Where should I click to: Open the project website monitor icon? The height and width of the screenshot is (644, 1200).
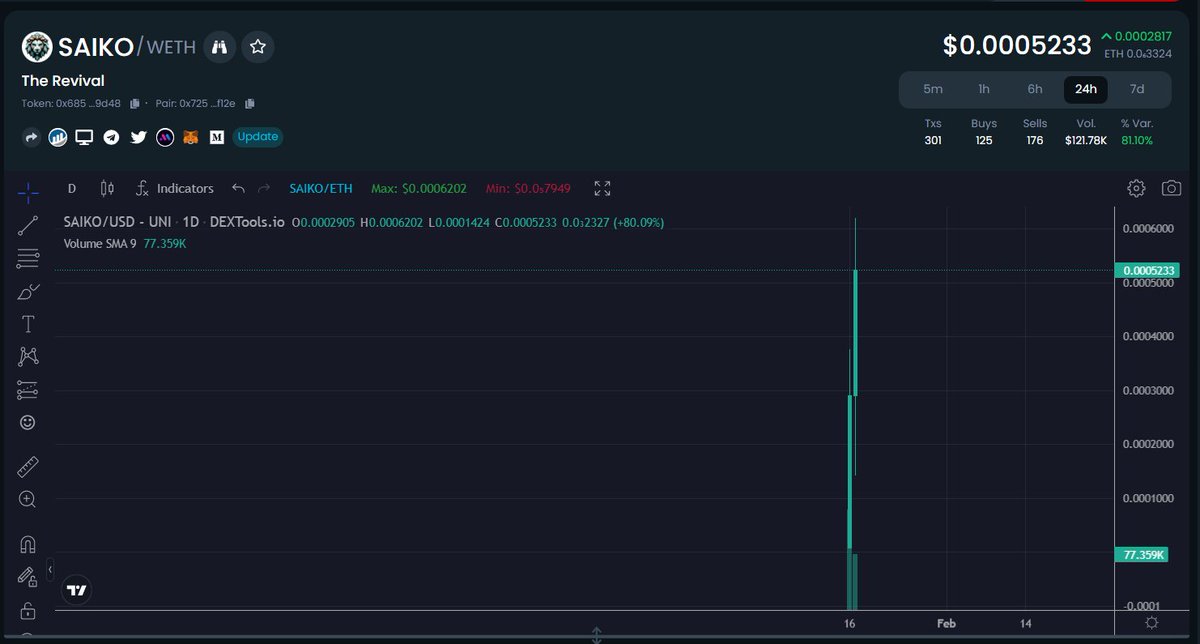coord(85,137)
